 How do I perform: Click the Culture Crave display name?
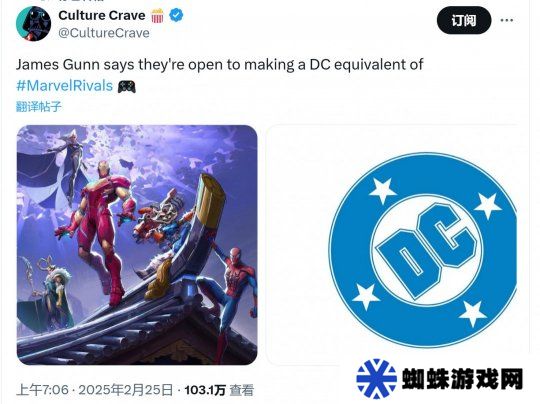point(102,15)
